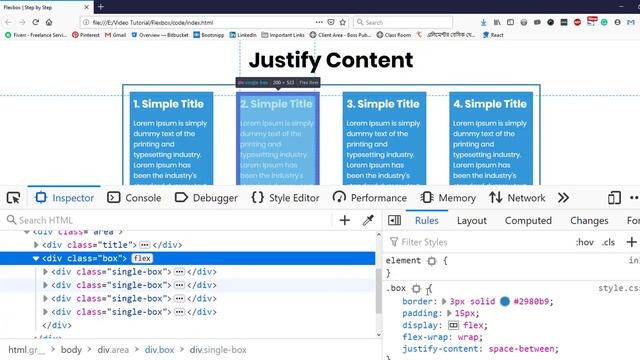Click the 1. Simple Title box

click(171, 138)
